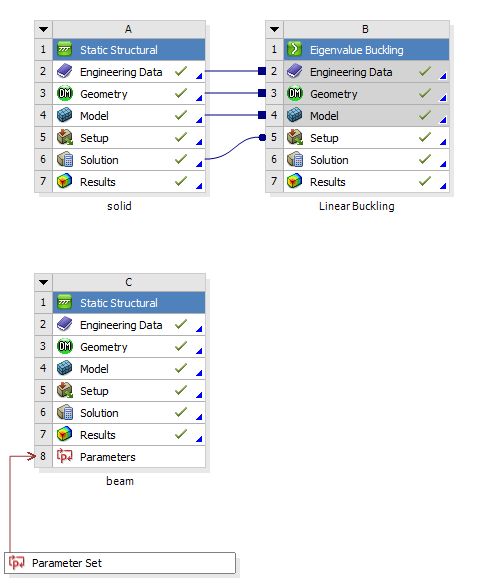Open the system A dropdown arrow menu
This screenshot has height=584, width=489.
44,29
